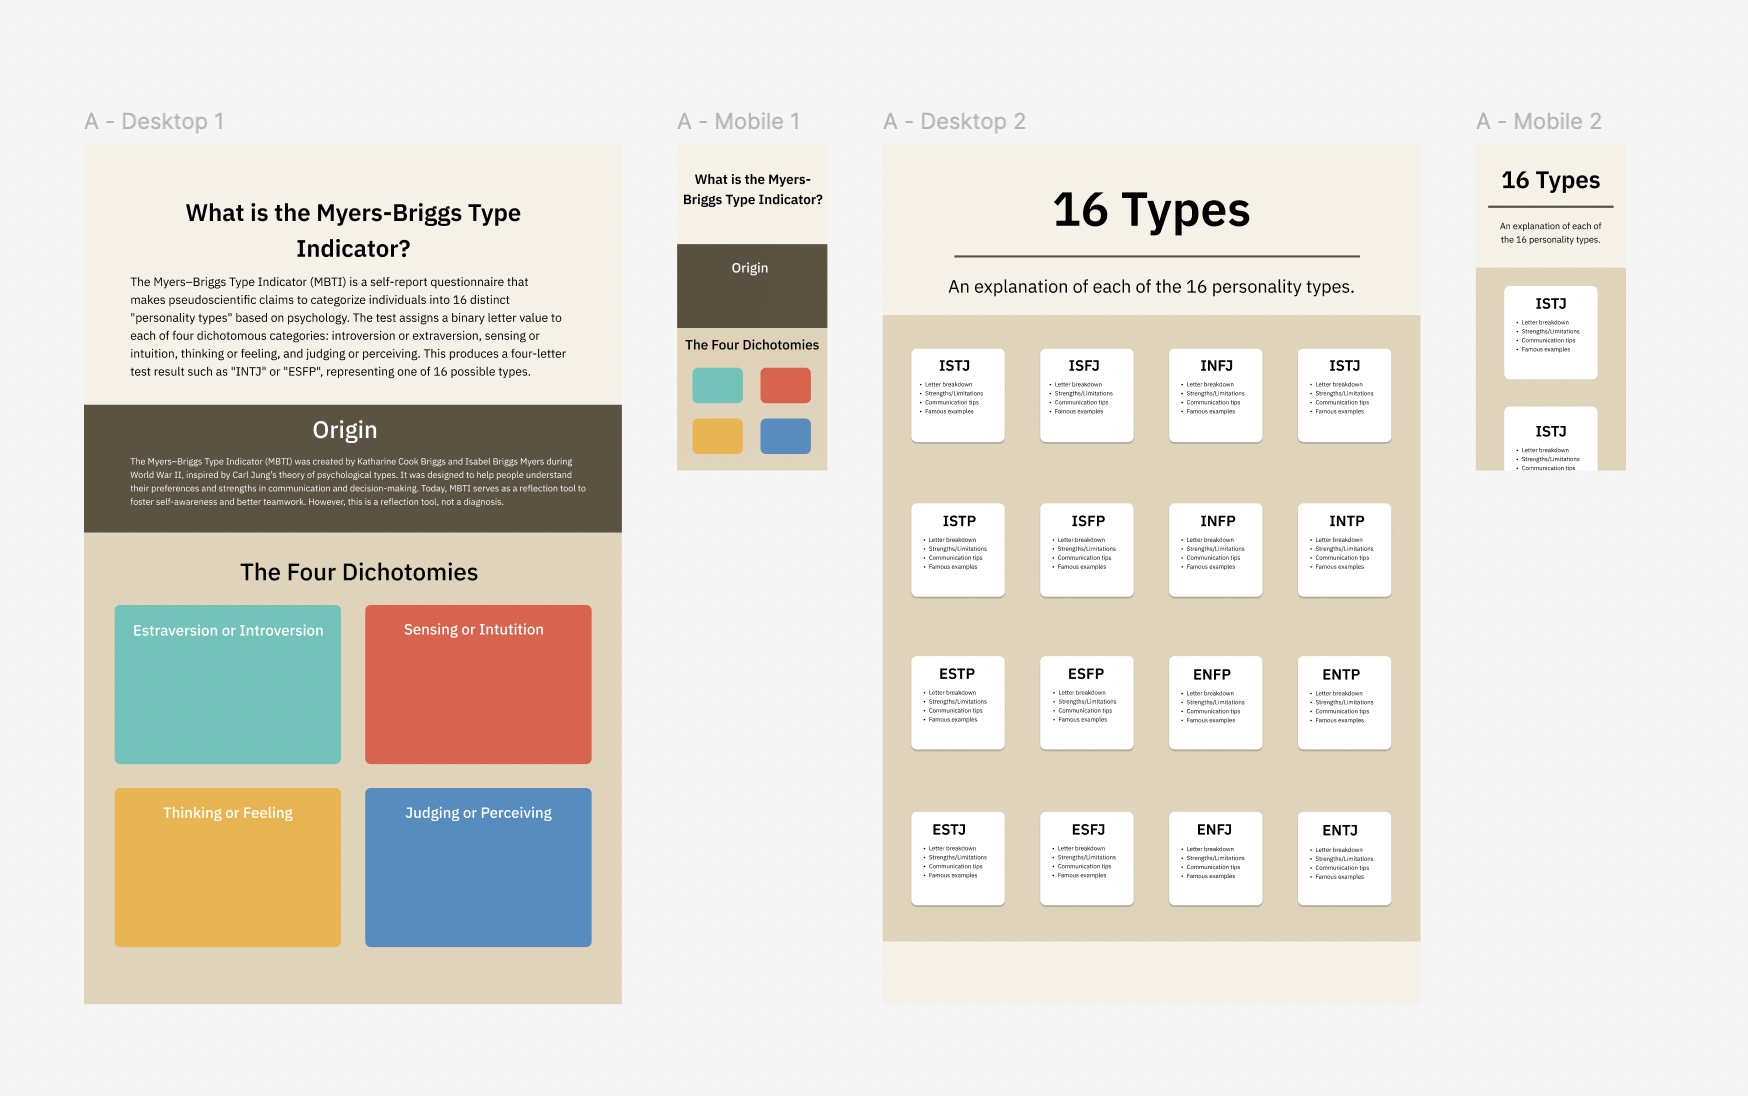Select the What is the Myers-Briggs Type Indicator heading
The height and width of the screenshot is (1096, 1748).
(352, 230)
